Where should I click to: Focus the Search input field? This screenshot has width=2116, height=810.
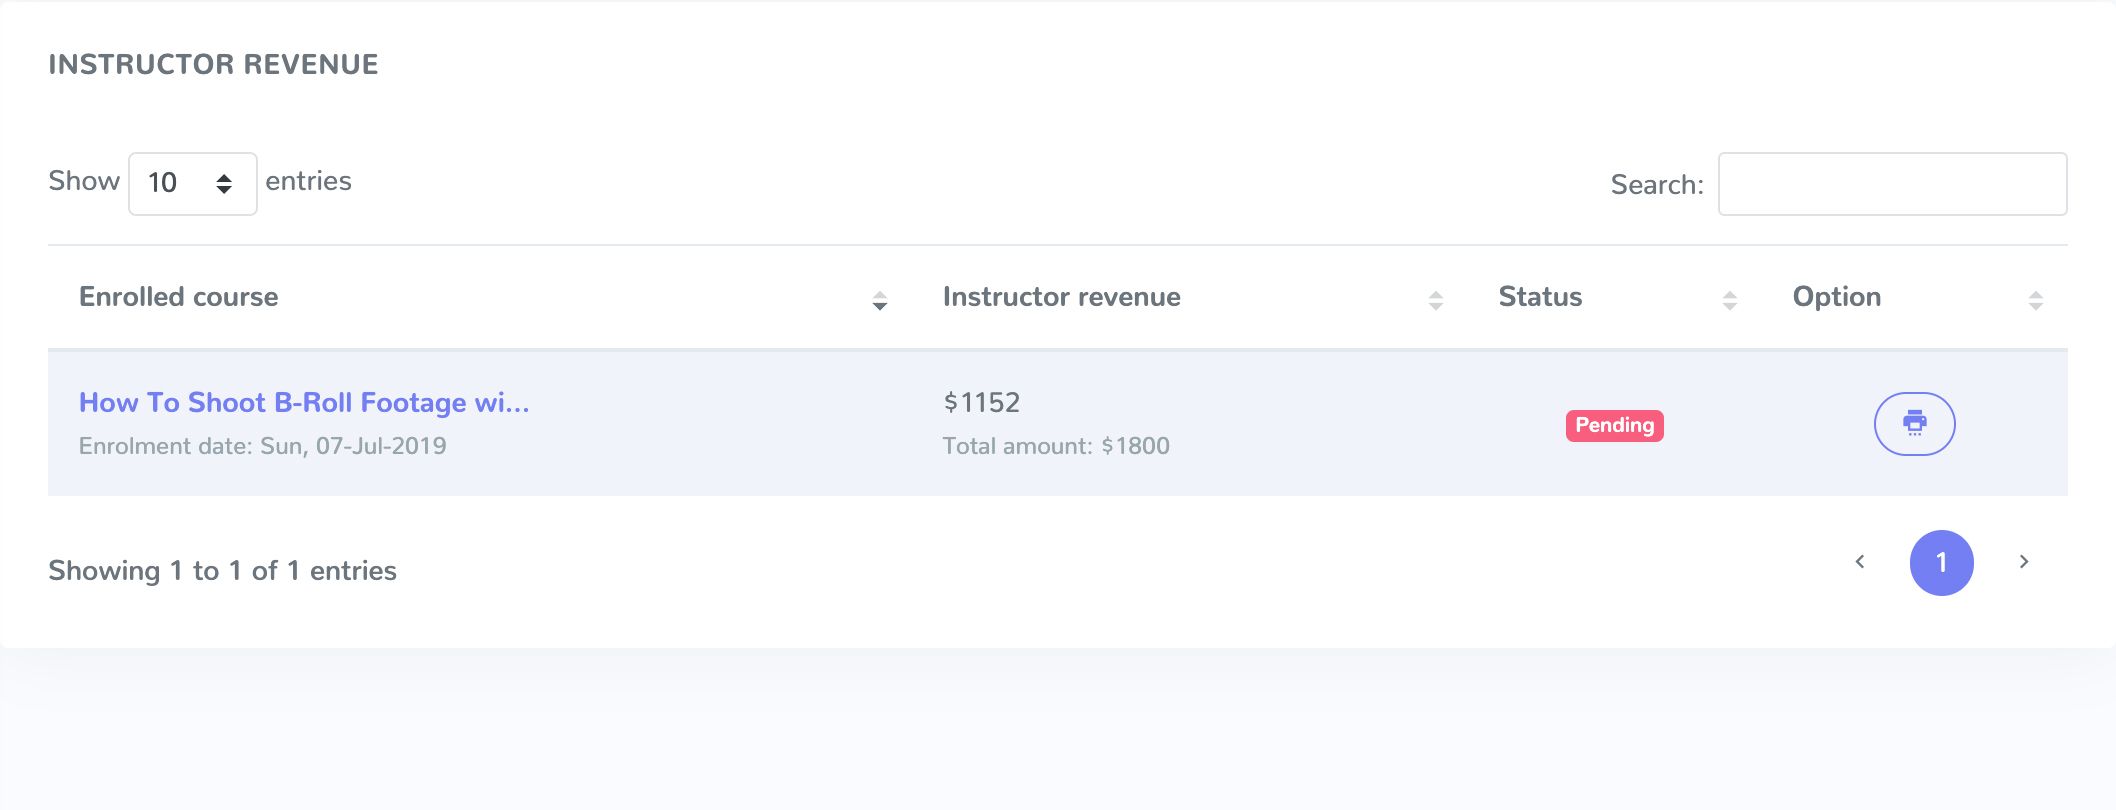pos(1892,184)
